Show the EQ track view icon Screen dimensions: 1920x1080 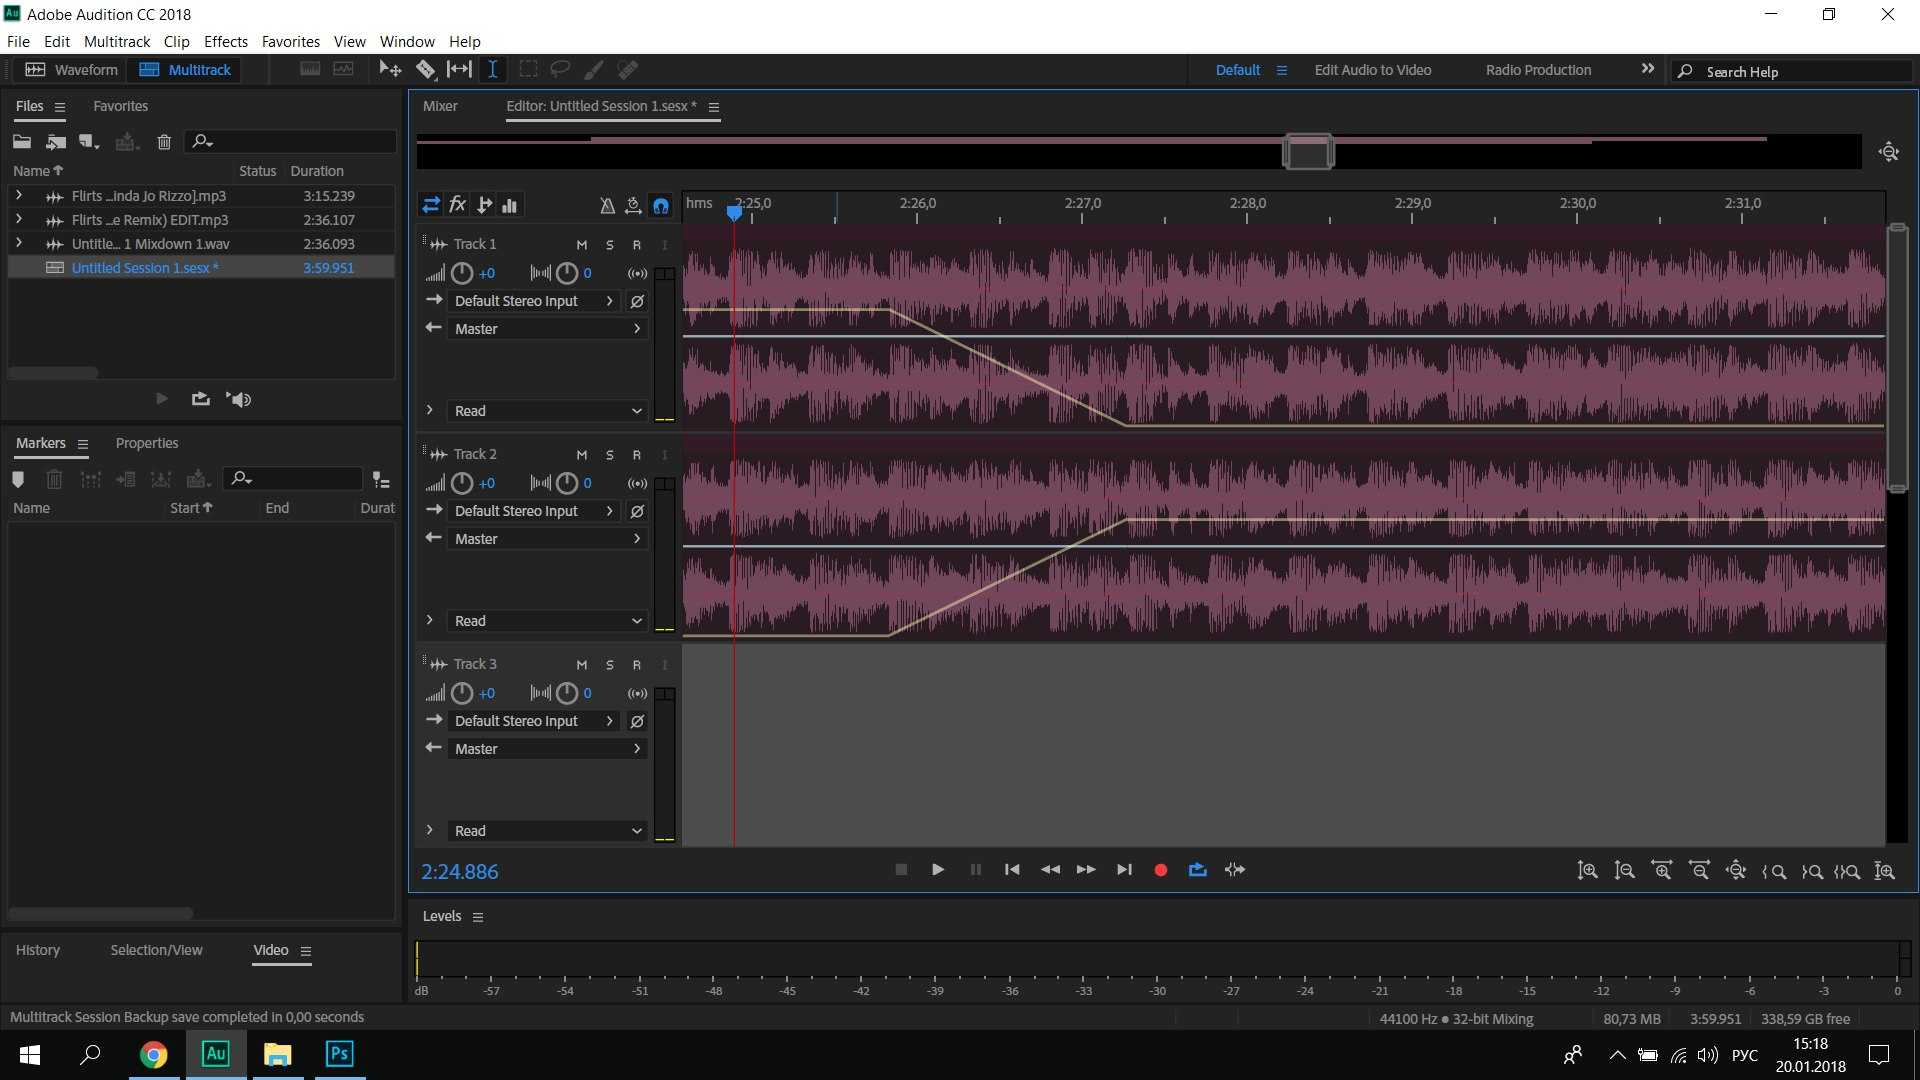point(510,205)
